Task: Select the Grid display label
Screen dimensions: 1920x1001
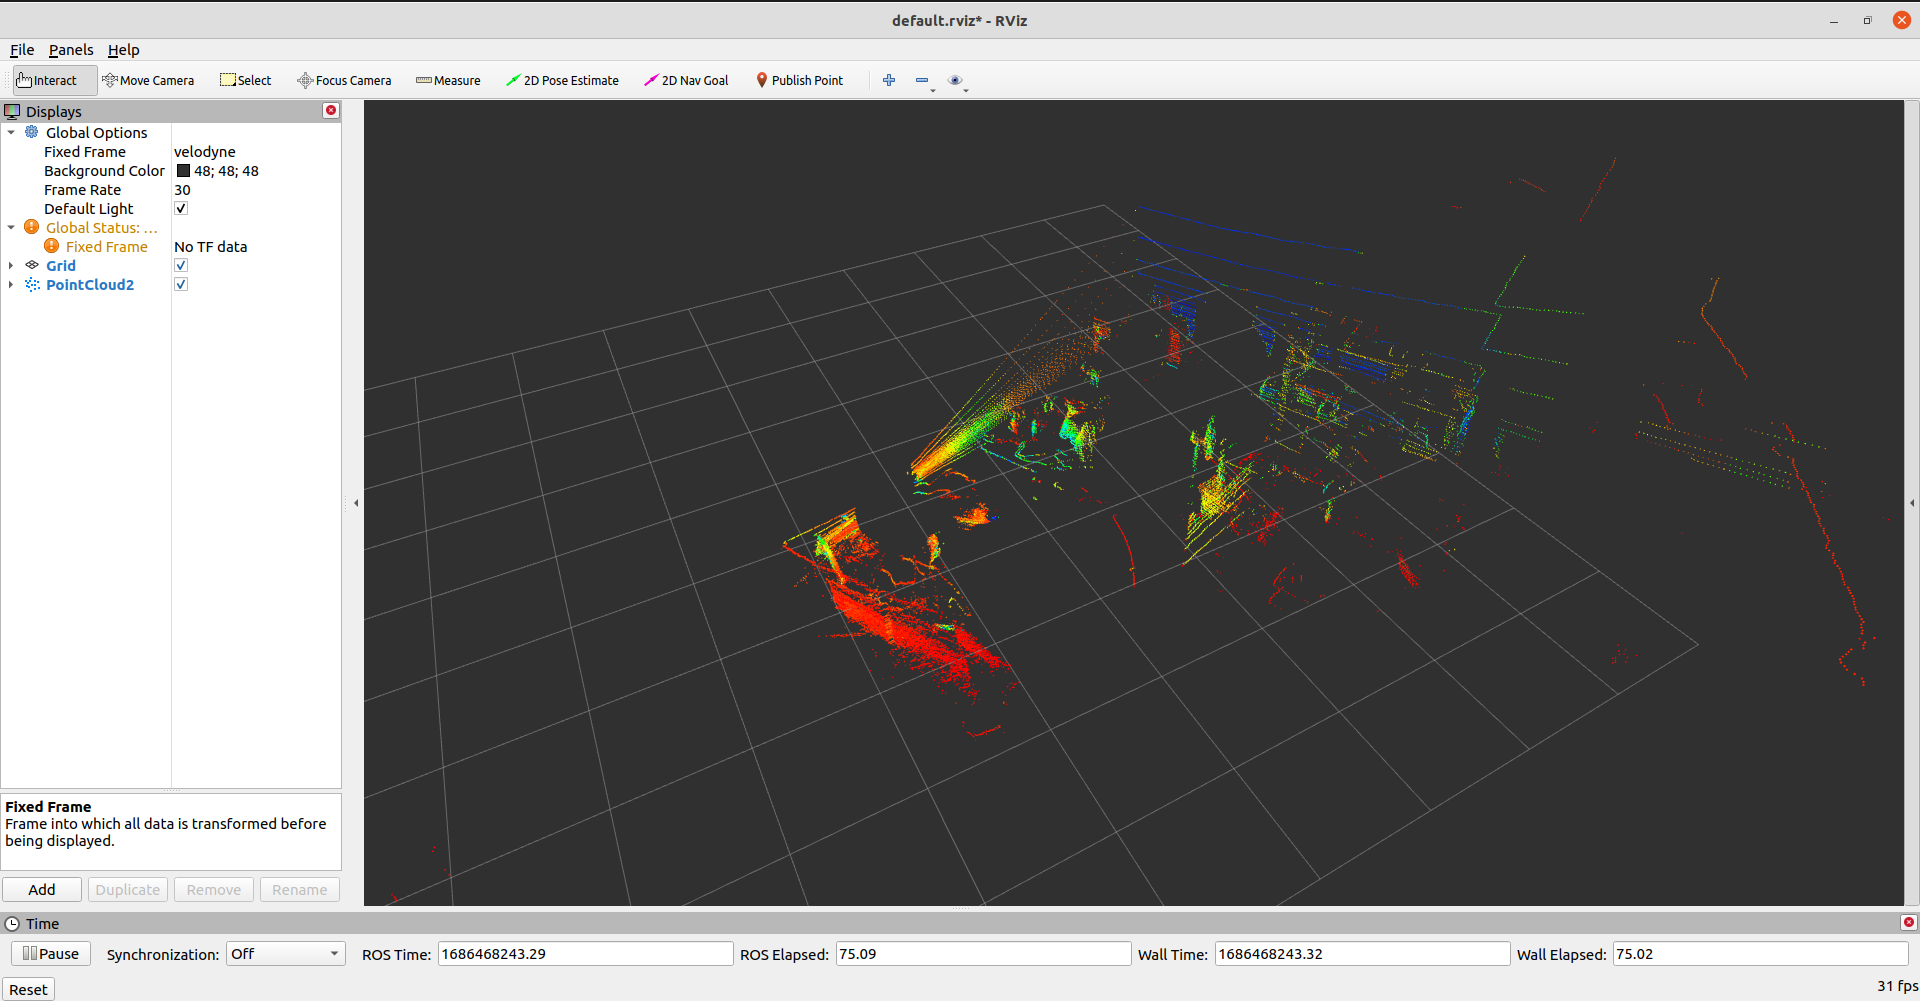Action: click(x=61, y=266)
